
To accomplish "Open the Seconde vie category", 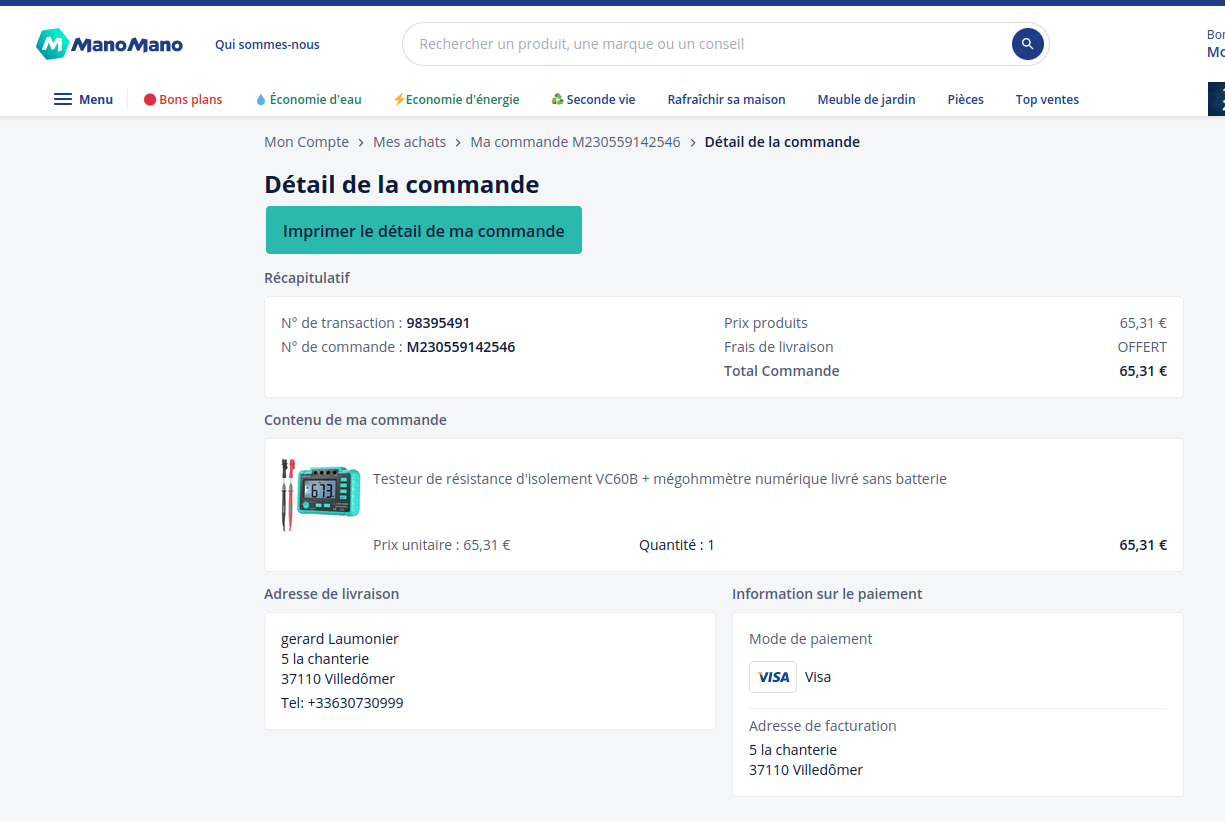I will (x=593, y=99).
